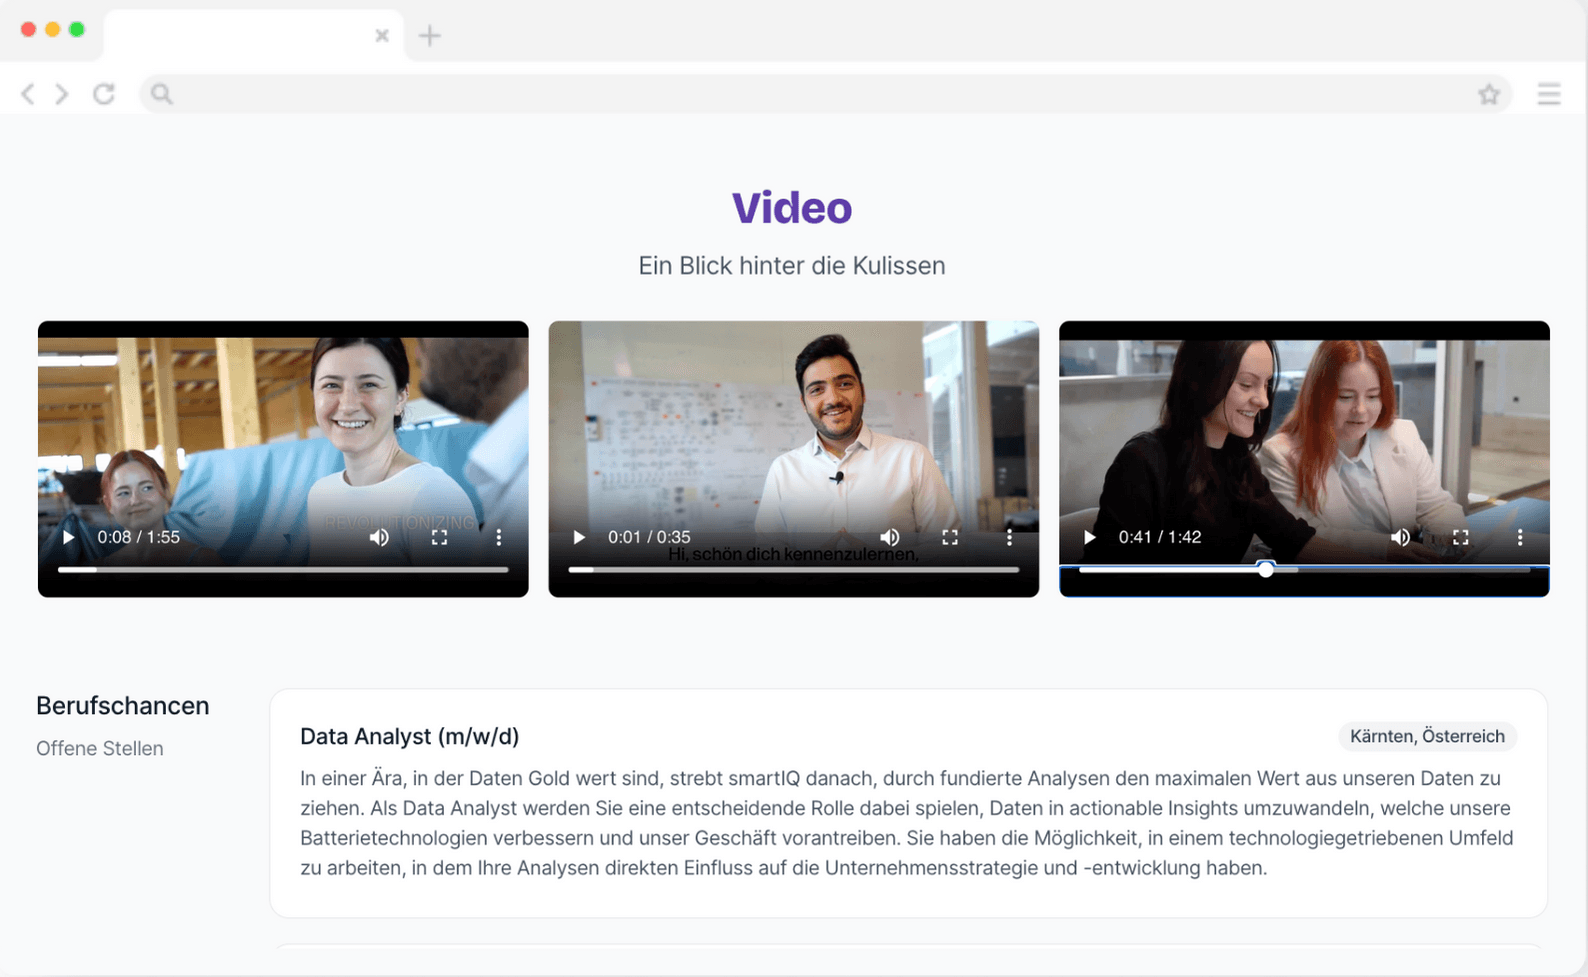Image resolution: width=1588 pixels, height=977 pixels.
Task: Open the browser hamburger menu
Action: 1549,94
